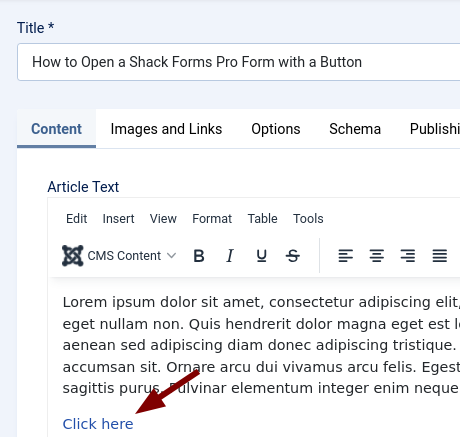Click the 'Article Text' label
The width and height of the screenshot is (460, 437).
point(83,187)
